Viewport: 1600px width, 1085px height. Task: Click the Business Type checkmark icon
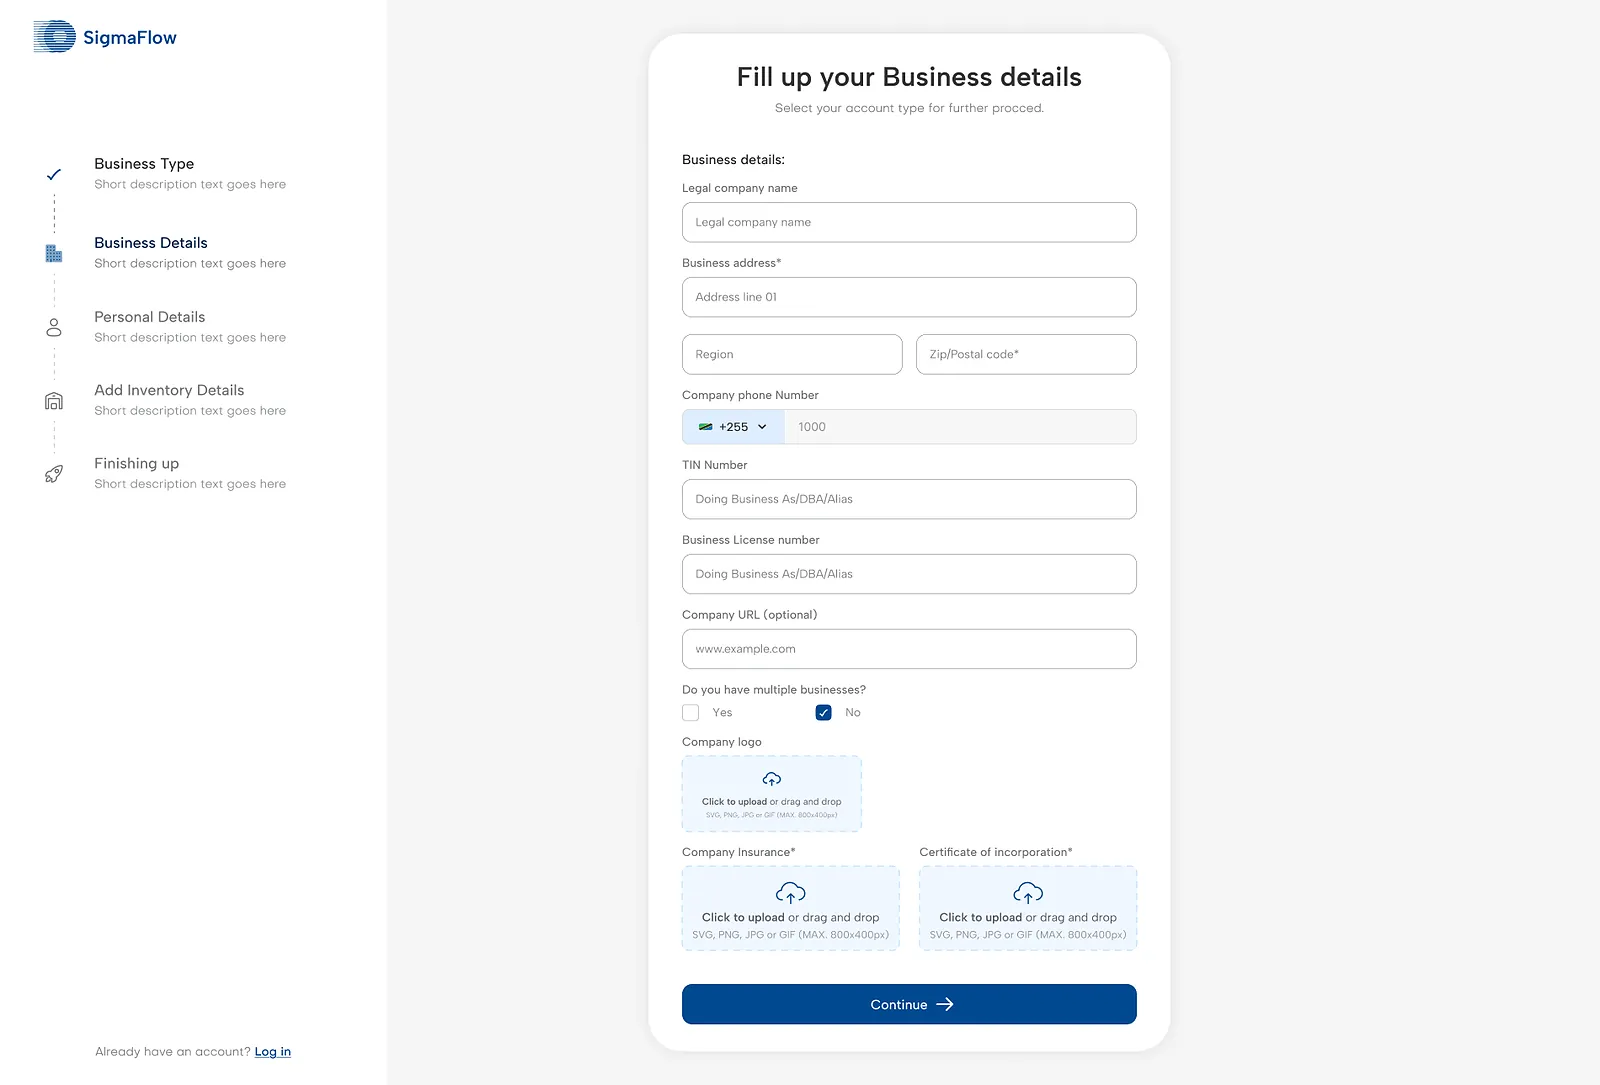coord(54,174)
